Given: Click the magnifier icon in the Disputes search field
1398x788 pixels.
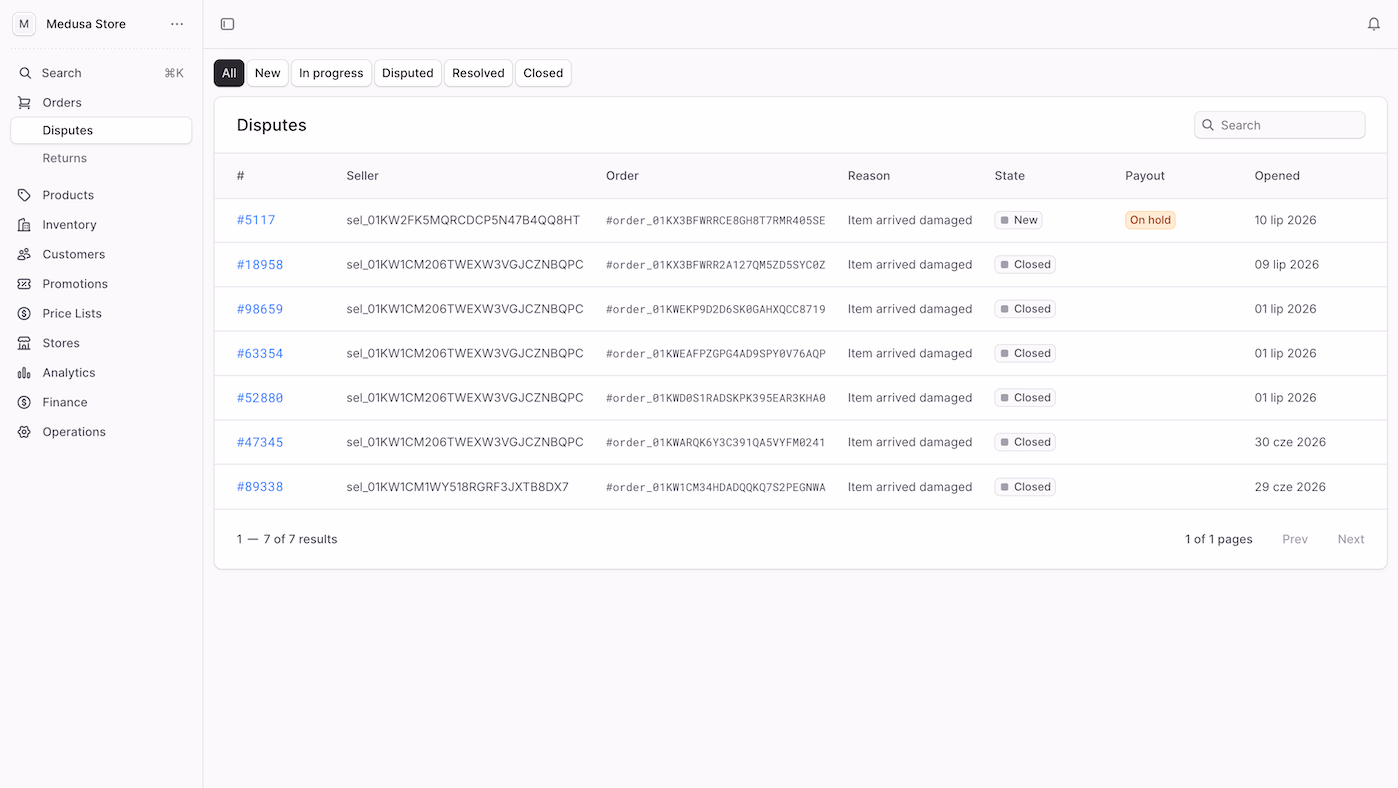Looking at the screenshot, I should click(1209, 125).
